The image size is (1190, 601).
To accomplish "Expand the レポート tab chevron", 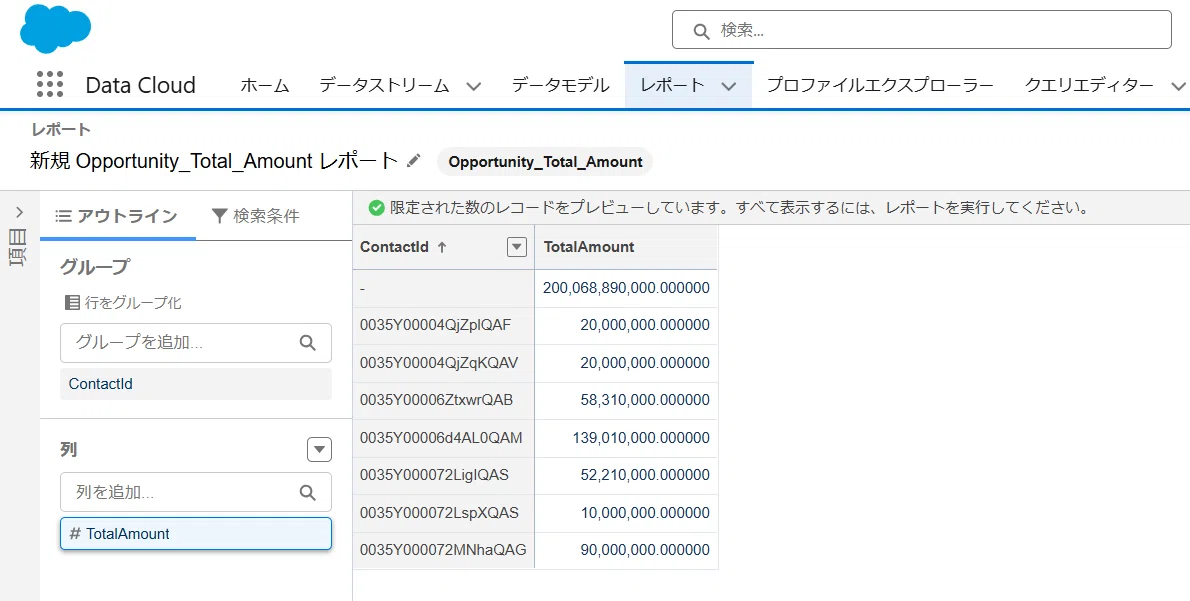I will tap(729, 86).
